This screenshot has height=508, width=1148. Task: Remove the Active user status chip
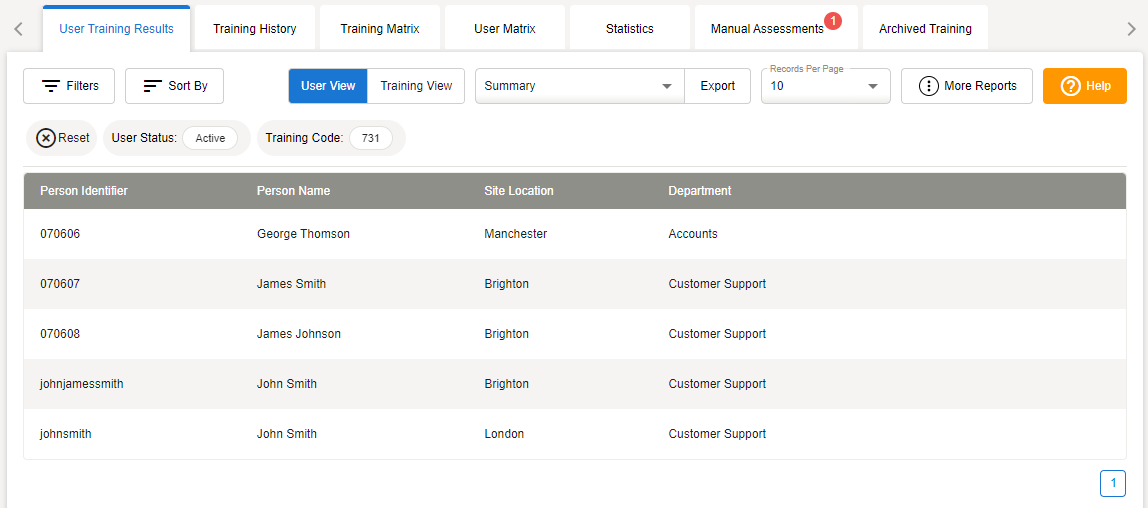[210, 138]
